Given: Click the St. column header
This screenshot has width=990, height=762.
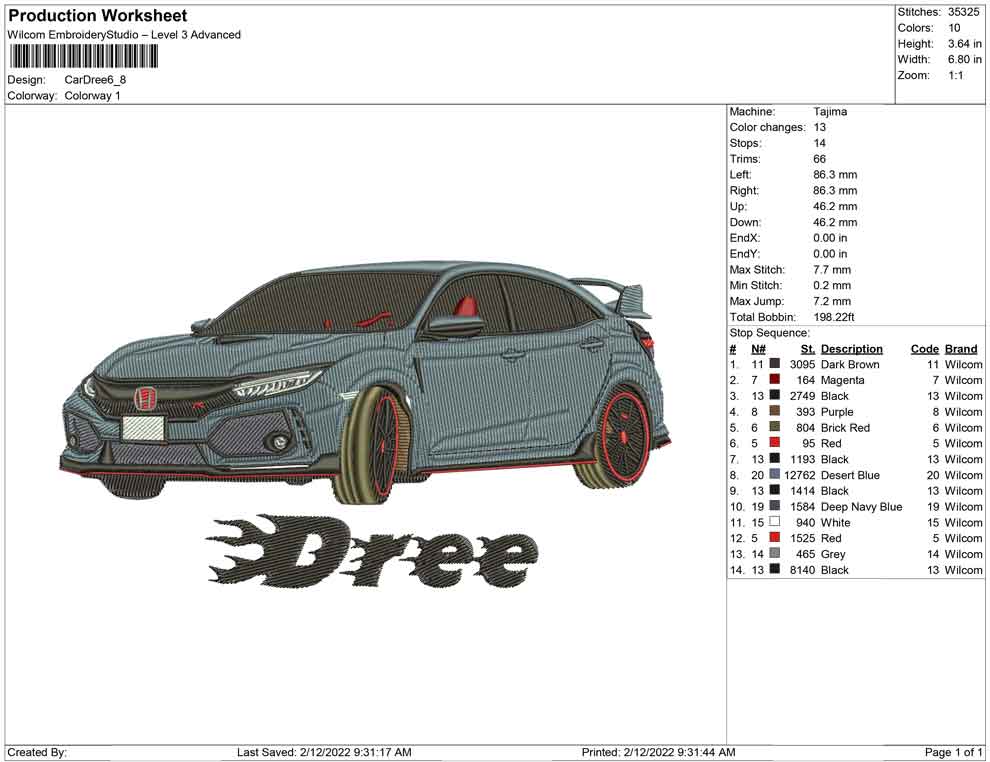Looking at the screenshot, I should tap(807, 349).
